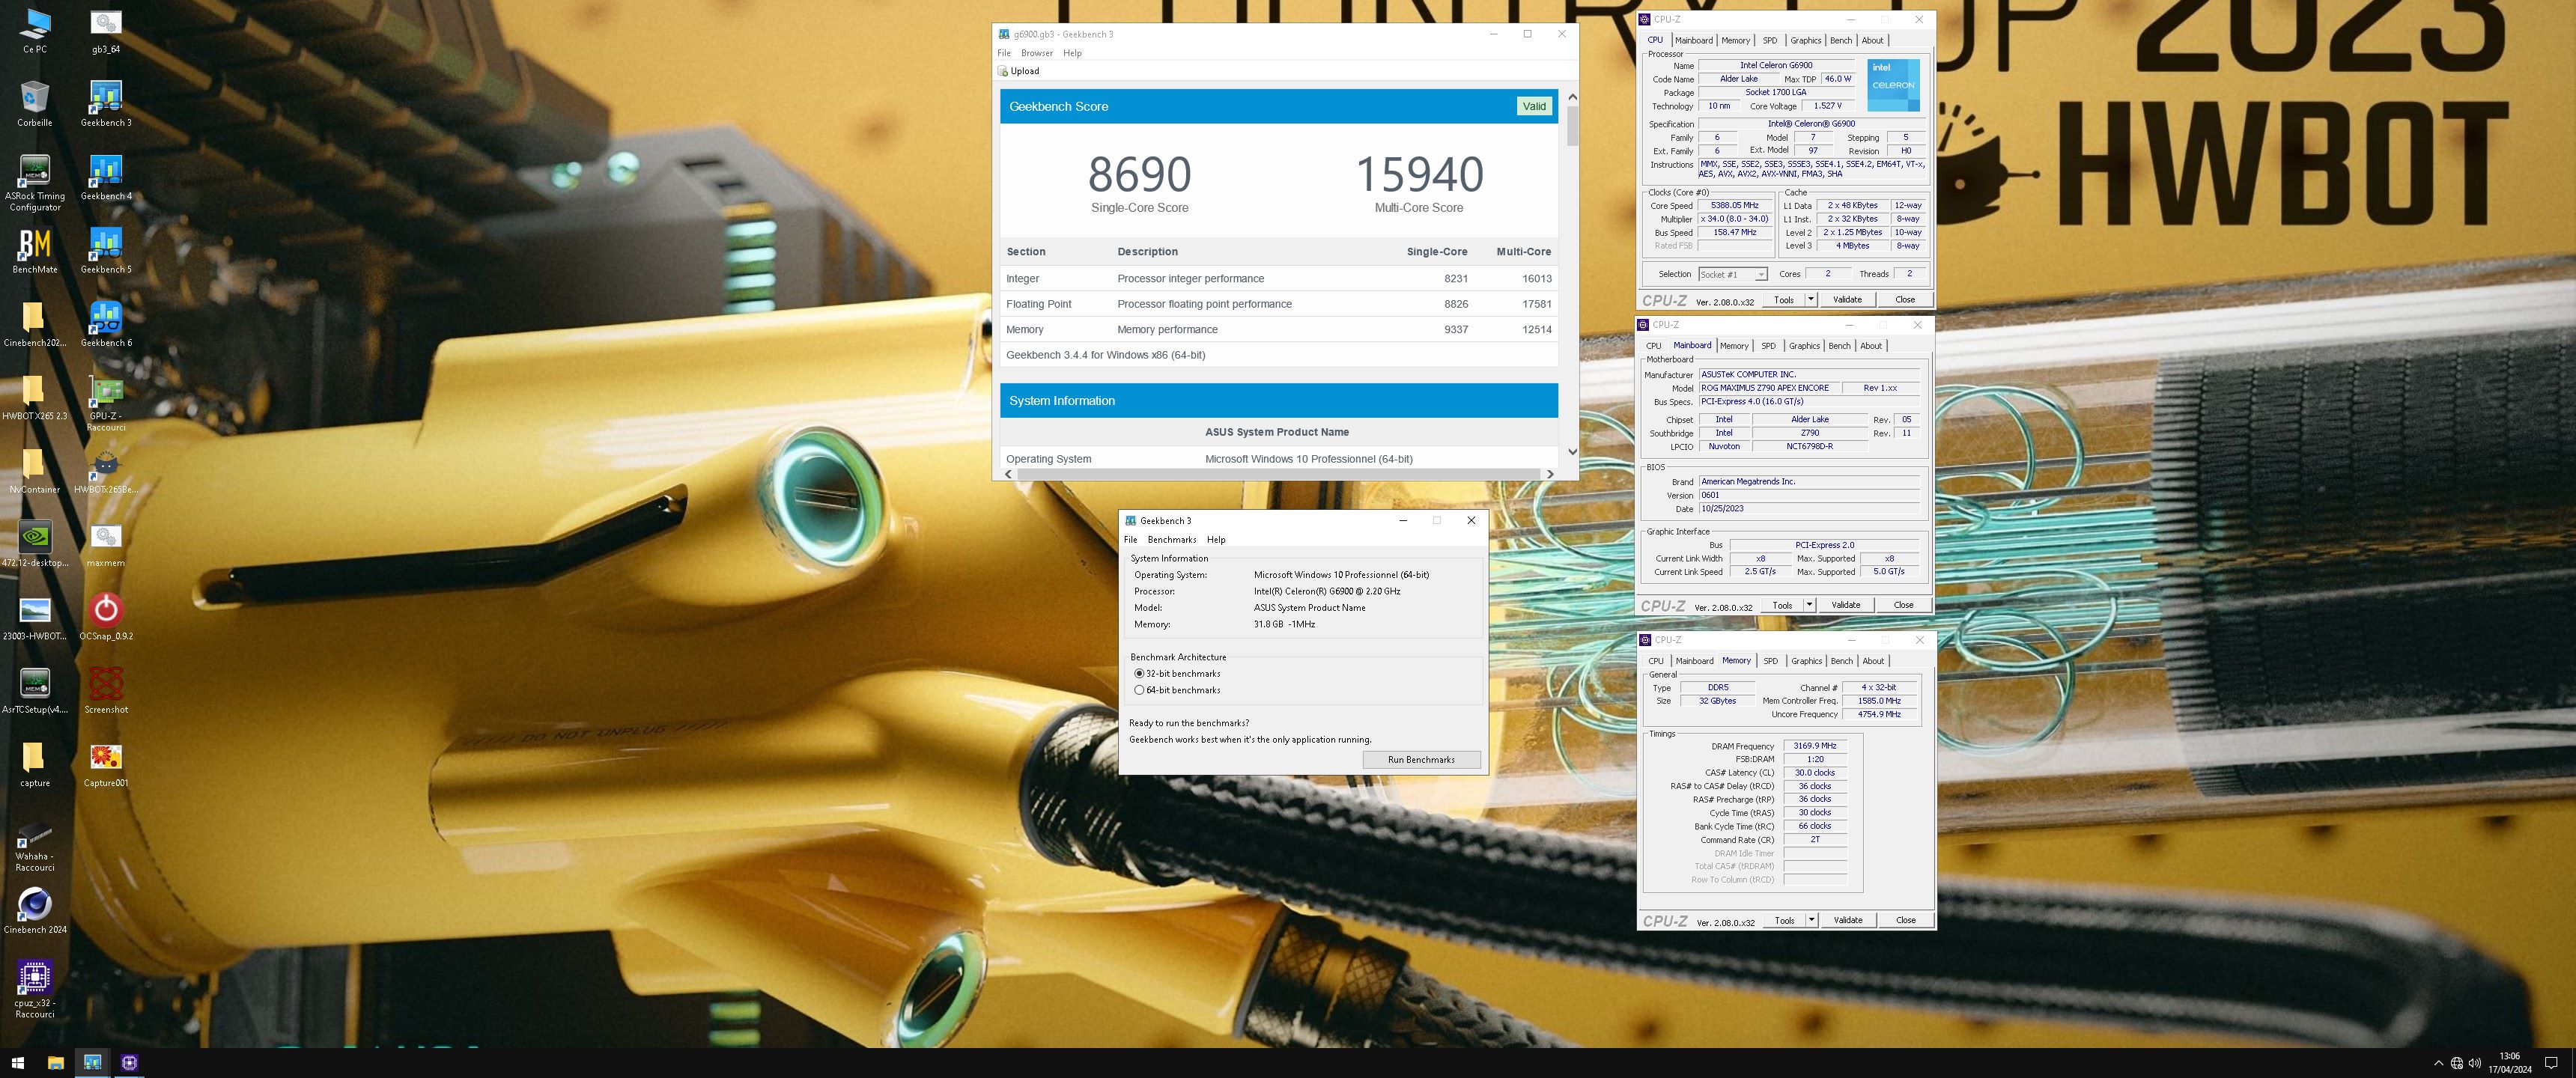Open the HWBOT X265 2.3 folder
Viewport: 2576px width, 1078px height.
(x=35, y=398)
